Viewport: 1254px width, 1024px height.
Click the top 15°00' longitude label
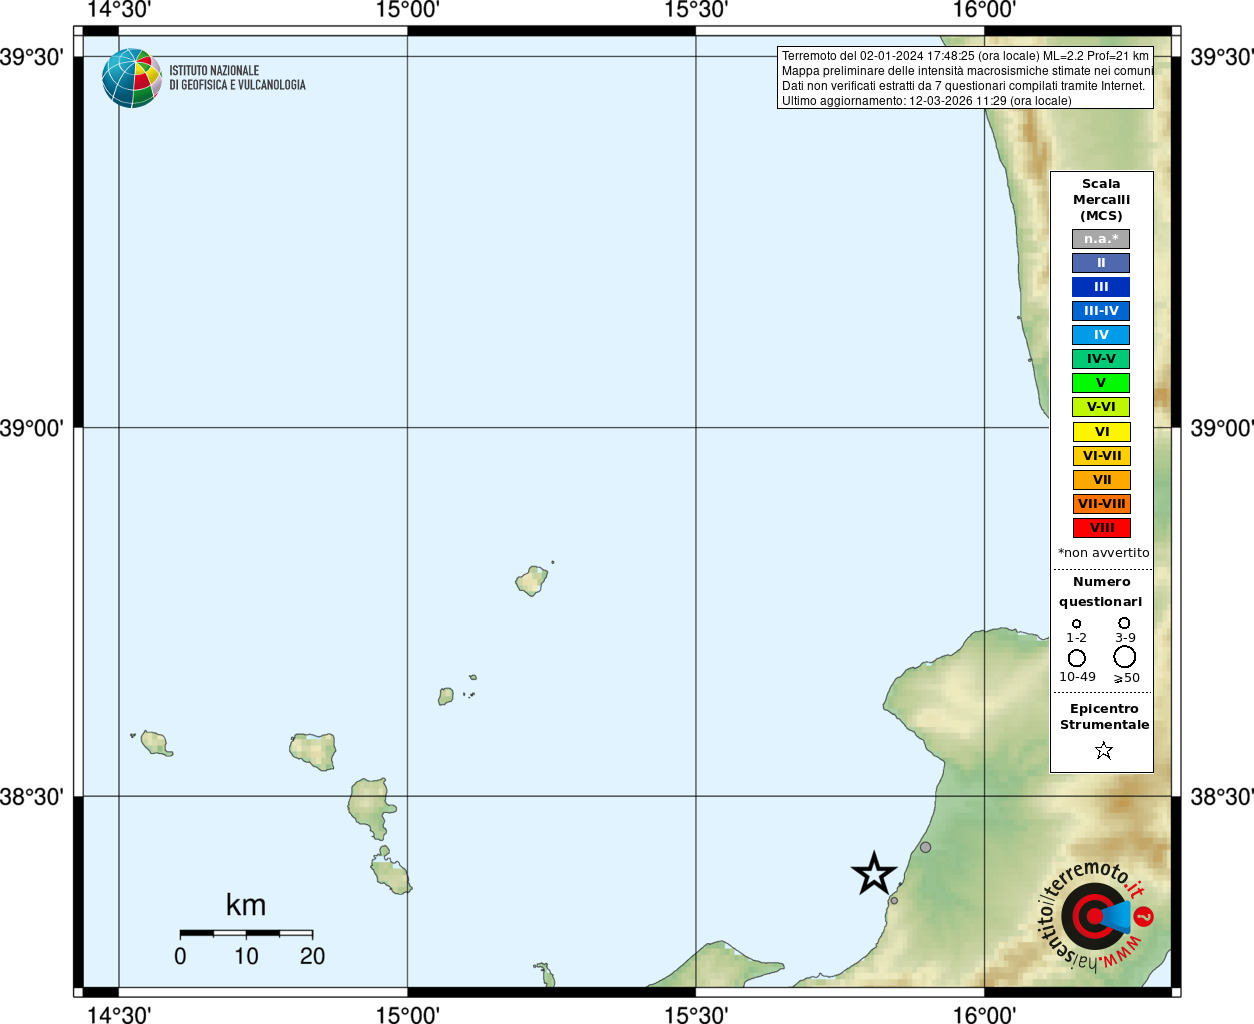[407, 10]
